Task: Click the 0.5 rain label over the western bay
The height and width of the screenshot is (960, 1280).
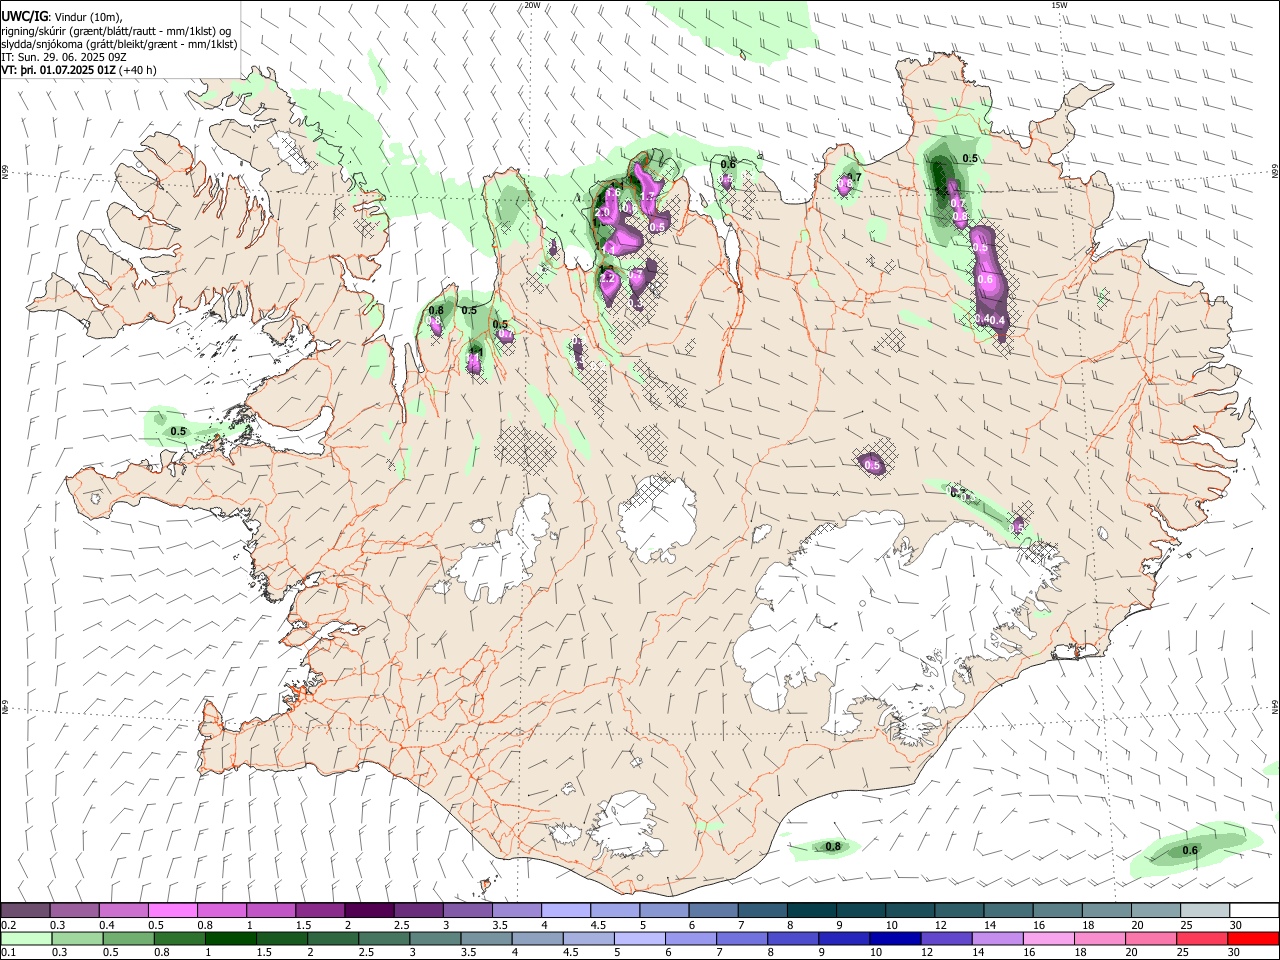Action: tap(178, 432)
